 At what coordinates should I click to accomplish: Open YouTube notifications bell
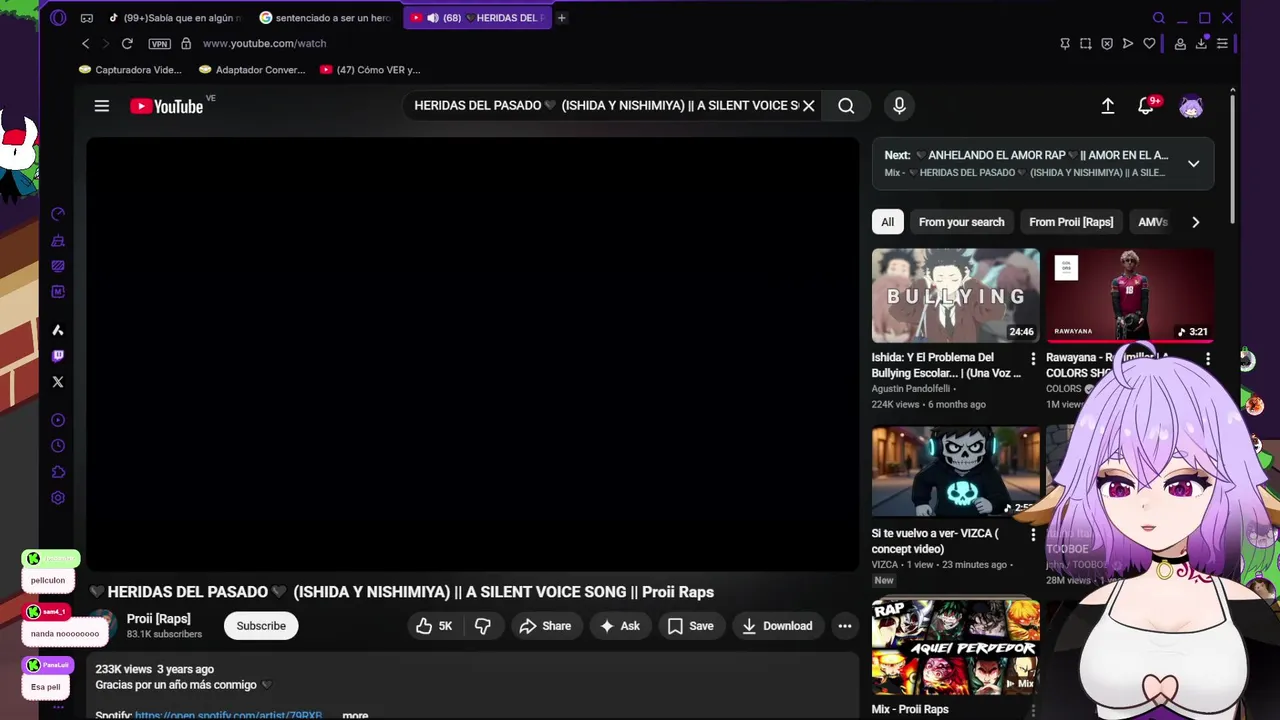1147,106
